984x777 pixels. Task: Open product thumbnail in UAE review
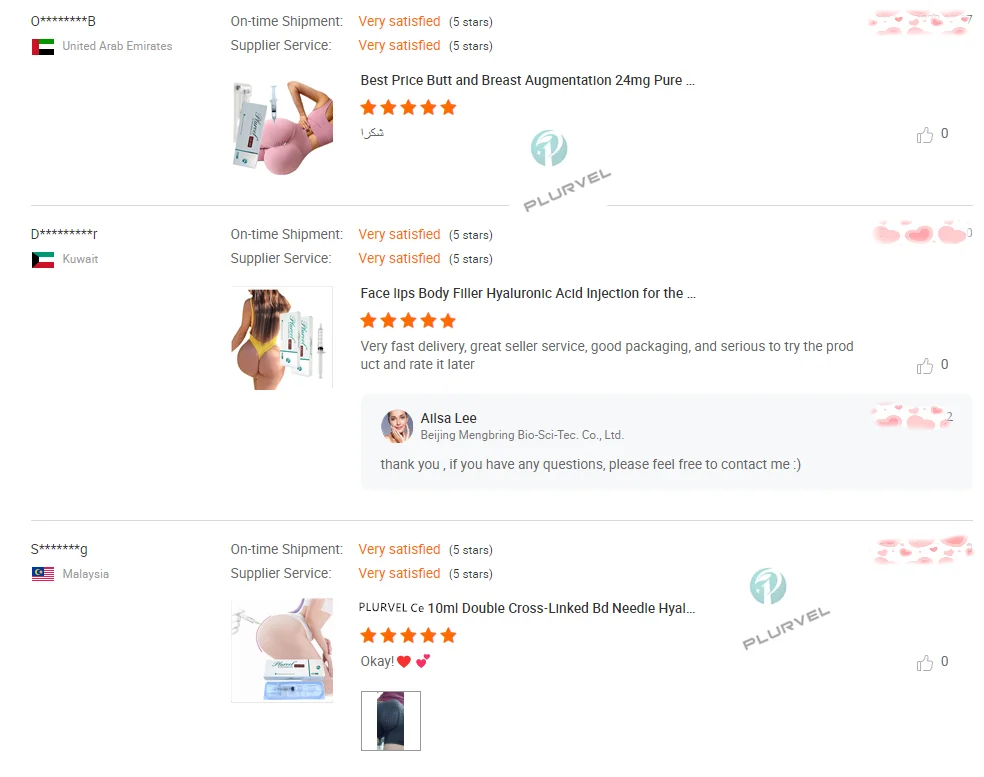coord(282,128)
